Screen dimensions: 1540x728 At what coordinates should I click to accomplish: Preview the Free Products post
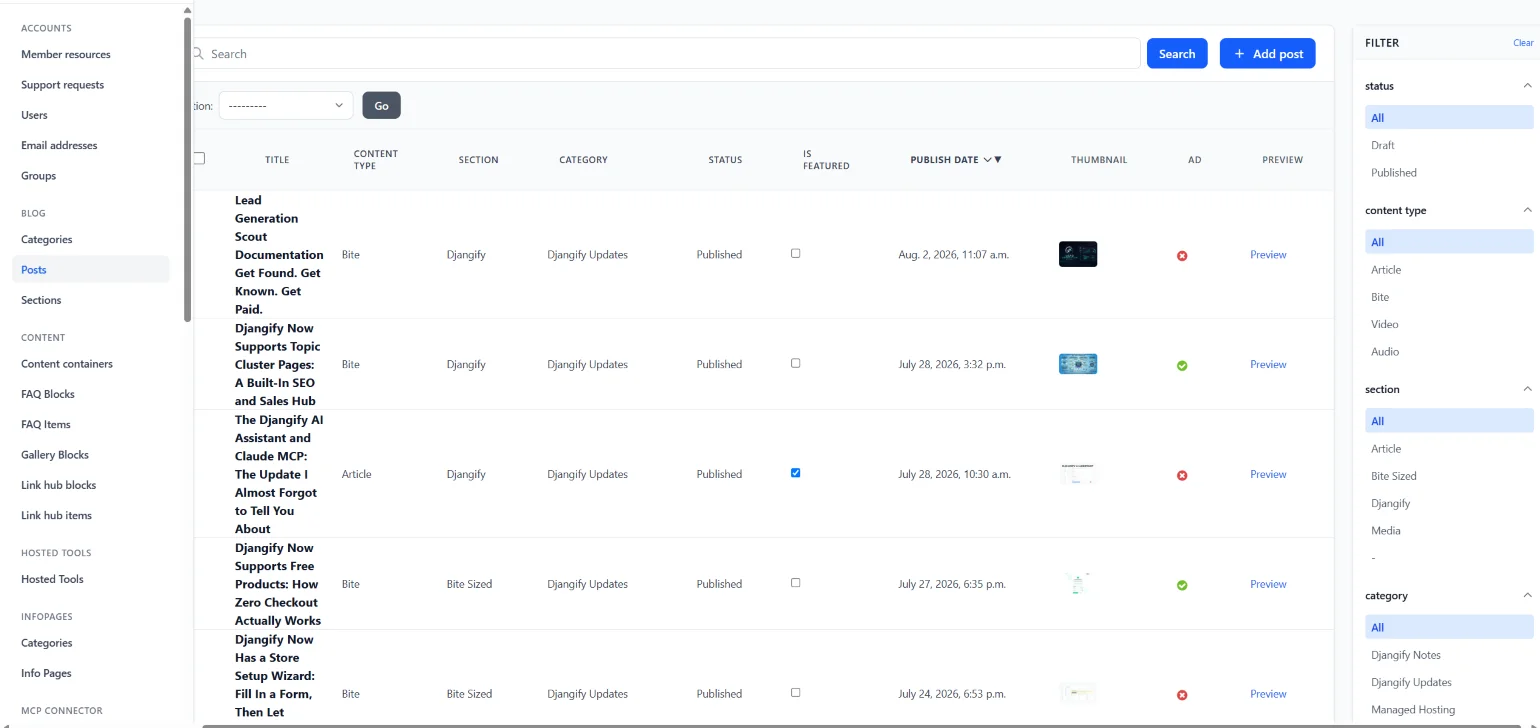(x=1268, y=584)
